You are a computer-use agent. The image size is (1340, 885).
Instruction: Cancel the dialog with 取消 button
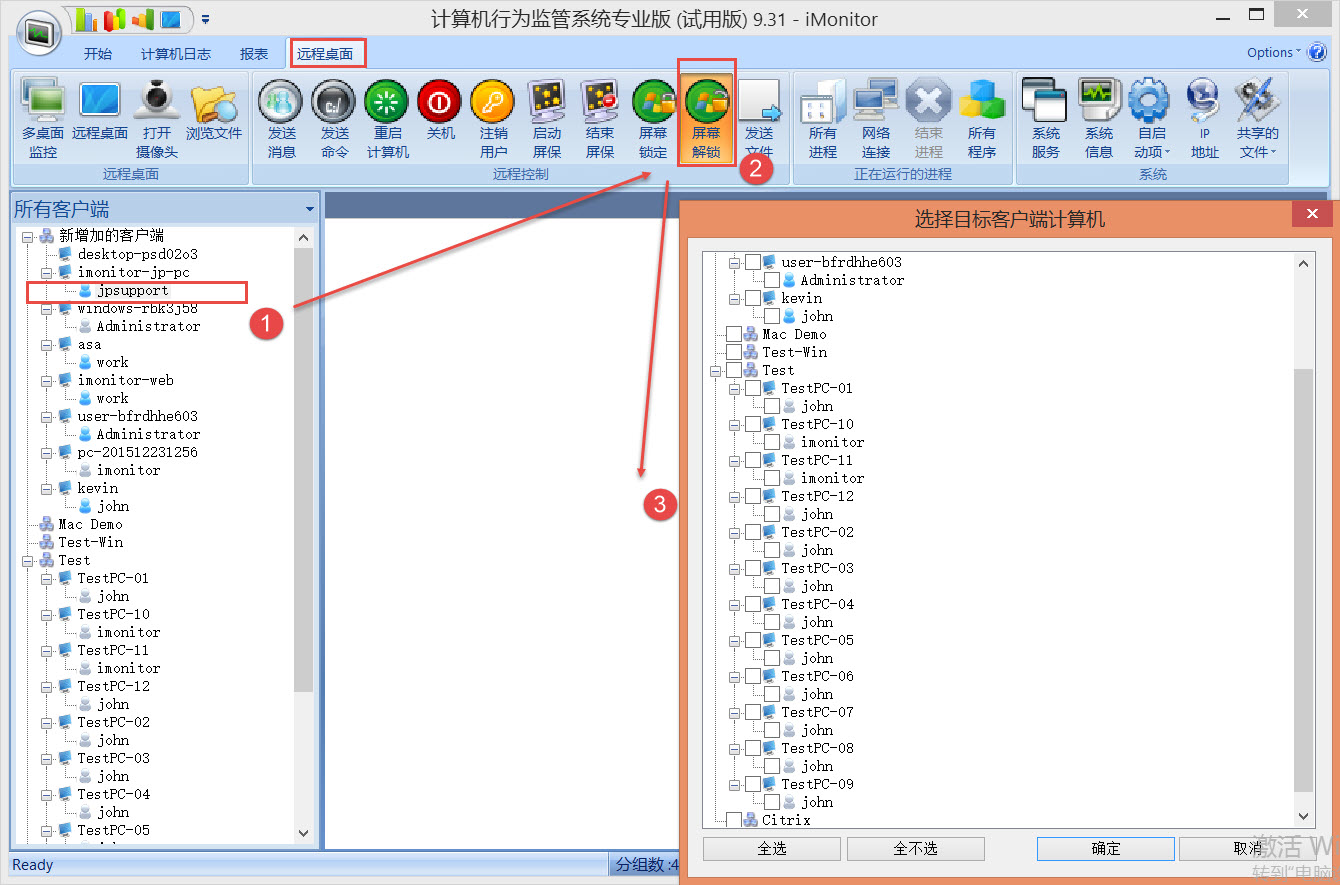[x=1248, y=848]
